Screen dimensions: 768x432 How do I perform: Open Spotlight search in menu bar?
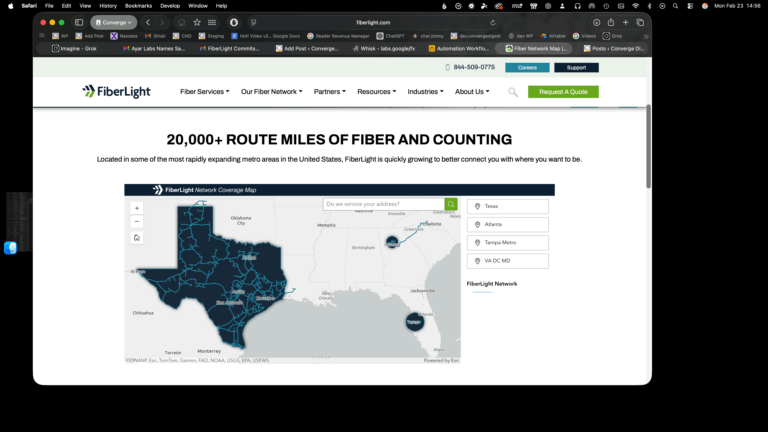[675, 6]
